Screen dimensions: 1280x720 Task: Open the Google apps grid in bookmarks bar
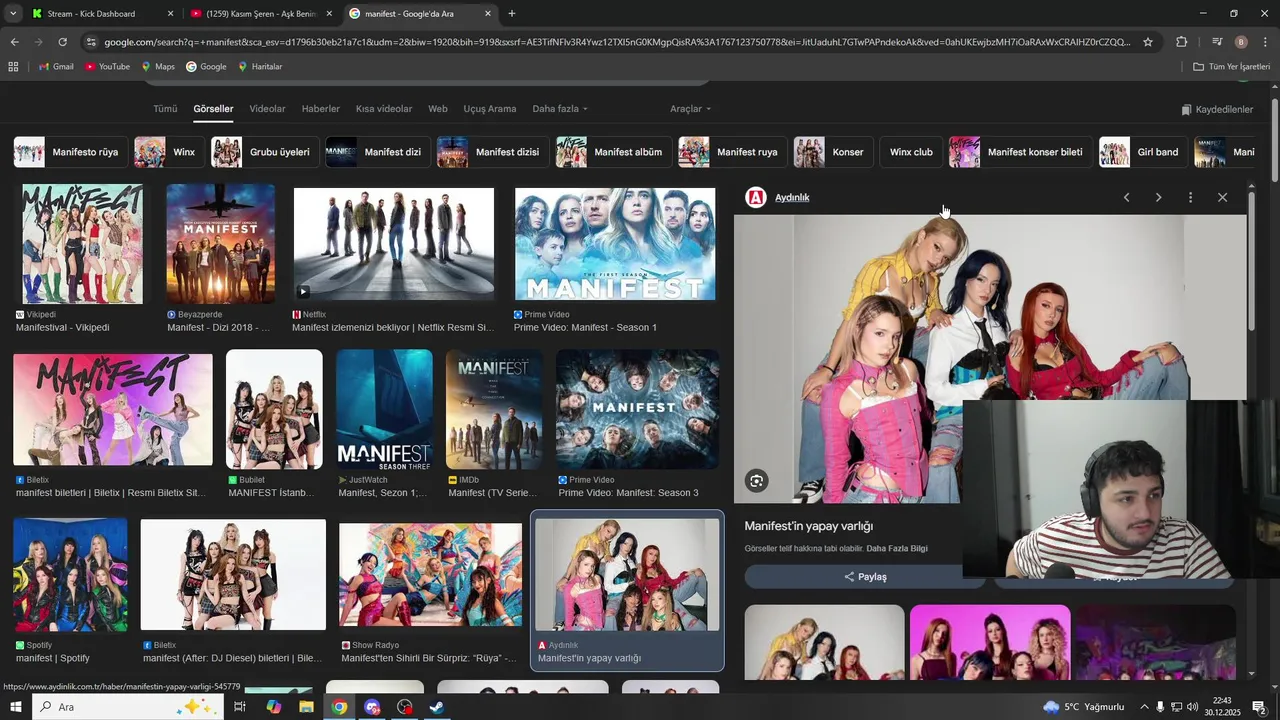click(x=13, y=66)
